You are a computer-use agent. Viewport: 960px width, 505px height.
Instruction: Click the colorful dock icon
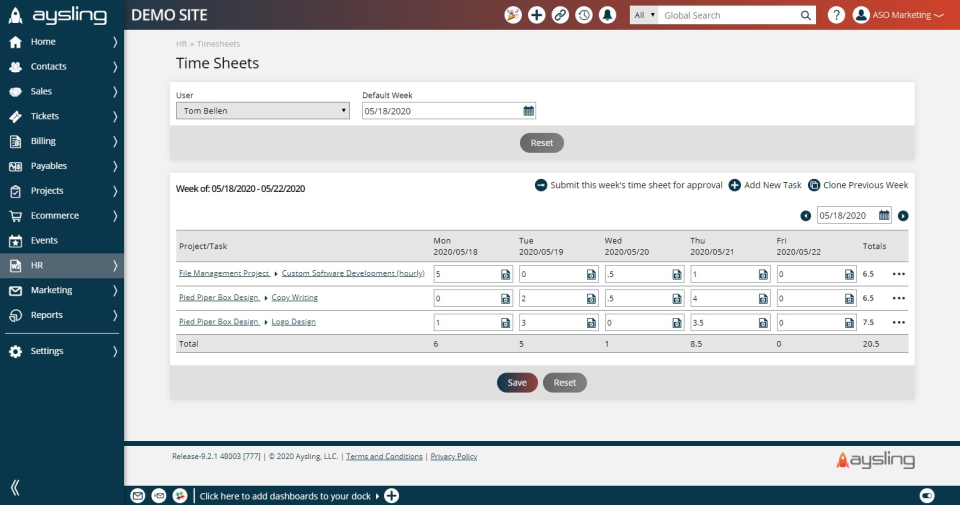click(x=179, y=496)
